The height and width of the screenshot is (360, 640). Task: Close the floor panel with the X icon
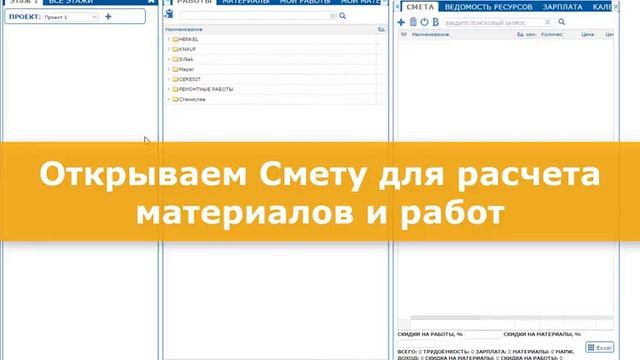coord(151,2)
